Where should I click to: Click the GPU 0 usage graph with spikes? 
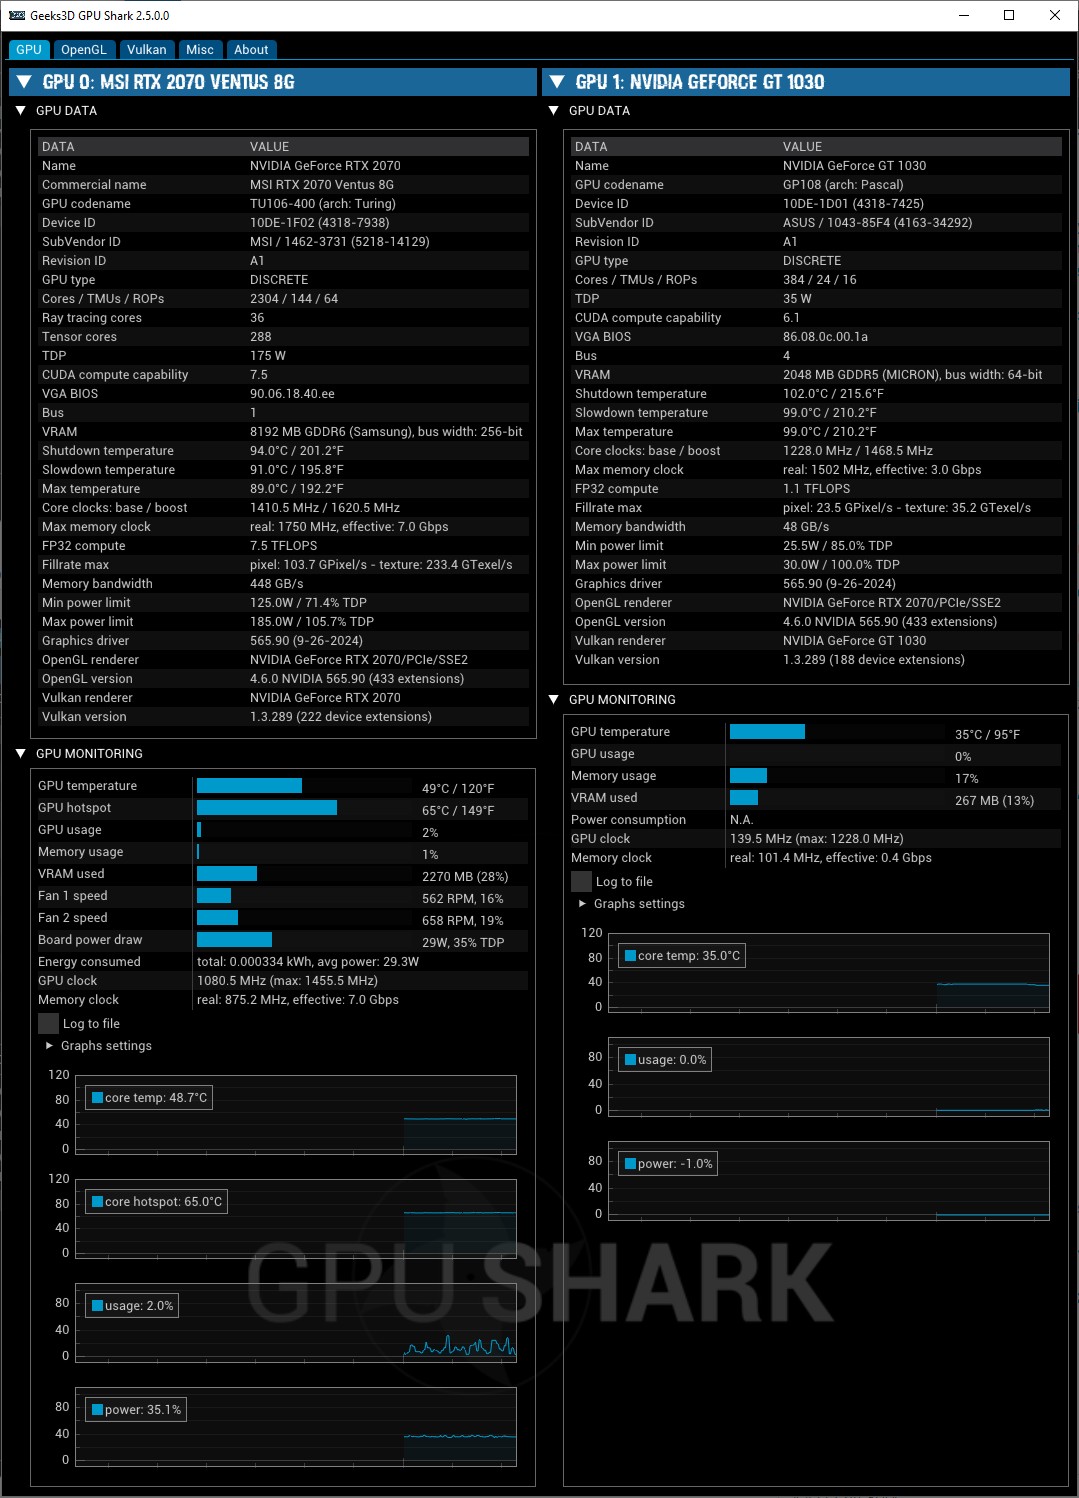click(296, 1323)
